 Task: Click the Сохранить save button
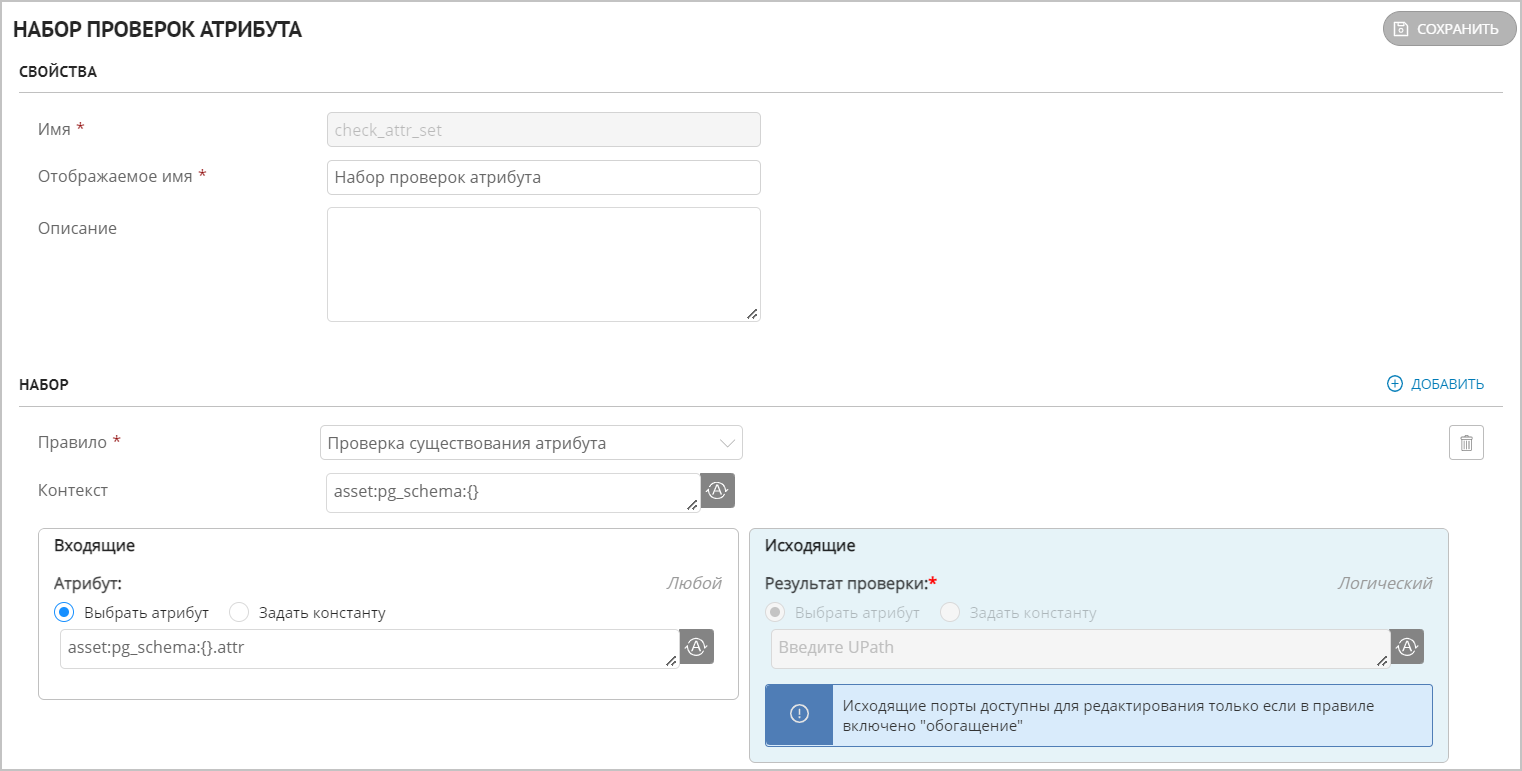point(1449,29)
